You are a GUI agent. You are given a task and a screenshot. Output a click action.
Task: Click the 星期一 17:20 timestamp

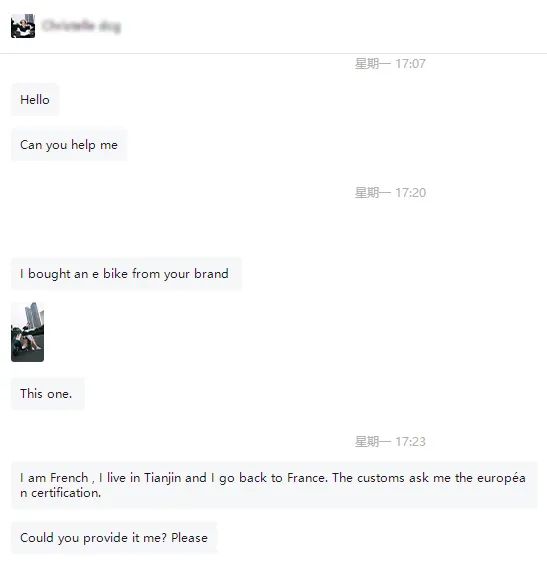pyautogui.click(x=390, y=193)
